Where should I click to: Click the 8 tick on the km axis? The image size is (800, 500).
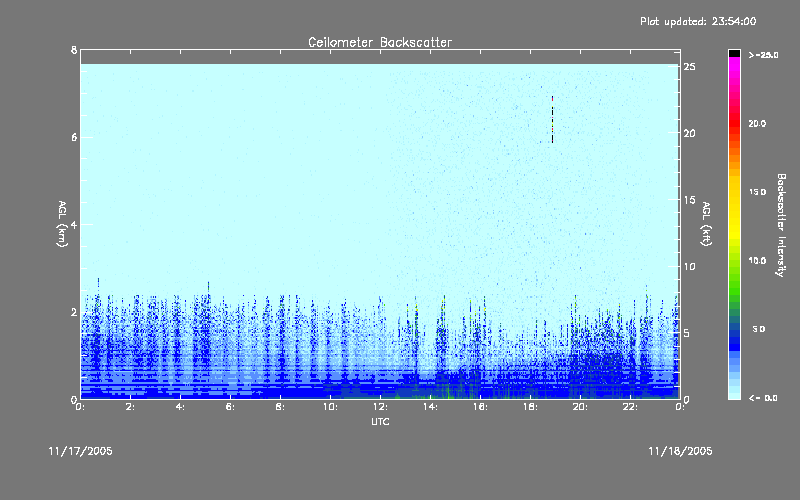click(74, 50)
